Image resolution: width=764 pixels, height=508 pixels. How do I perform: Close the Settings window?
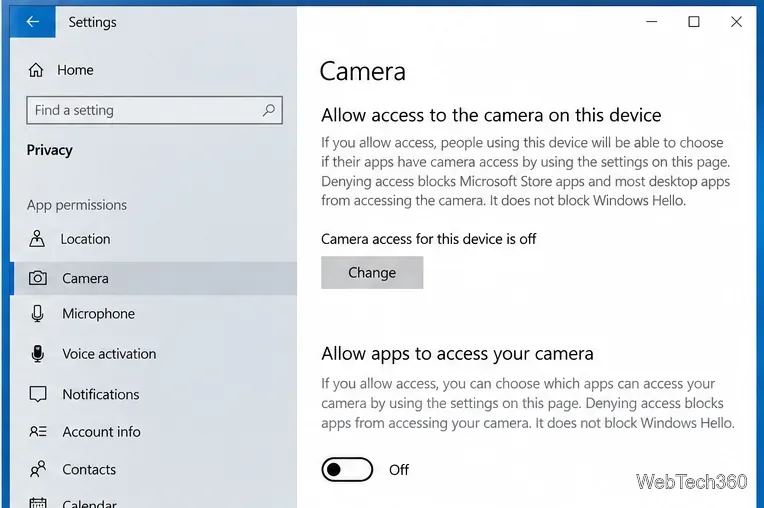pyautogui.click(x=736, y=21)
